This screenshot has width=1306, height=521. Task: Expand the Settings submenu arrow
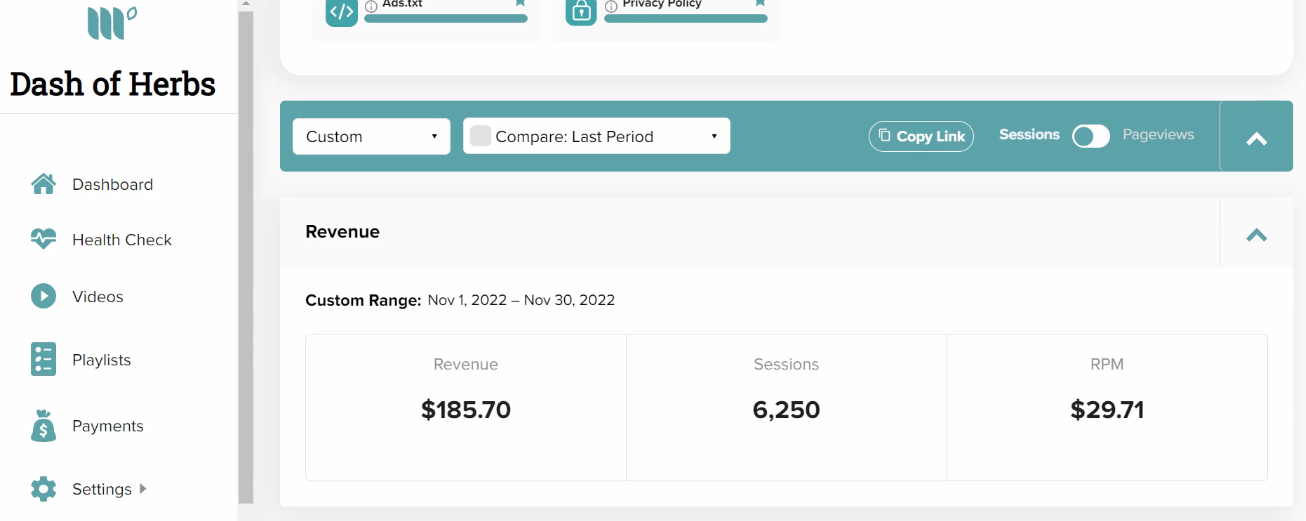coord(143,489)
